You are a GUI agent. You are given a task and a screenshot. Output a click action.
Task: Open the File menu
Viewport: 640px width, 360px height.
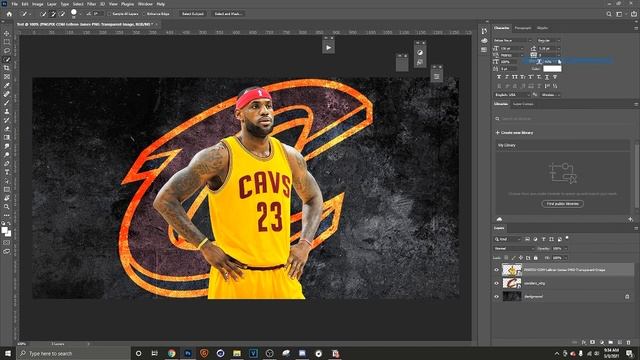pos(15,4)
